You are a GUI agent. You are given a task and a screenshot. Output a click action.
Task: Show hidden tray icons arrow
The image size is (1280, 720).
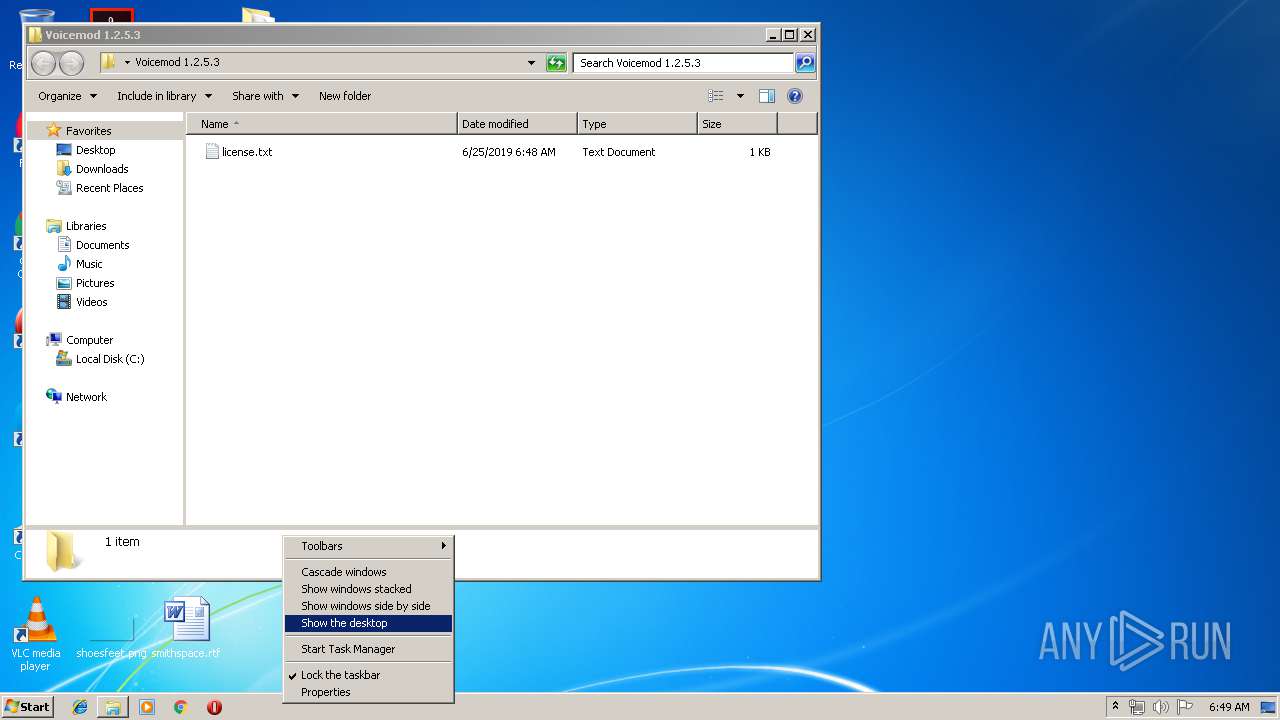click(x=1116, y=706)
